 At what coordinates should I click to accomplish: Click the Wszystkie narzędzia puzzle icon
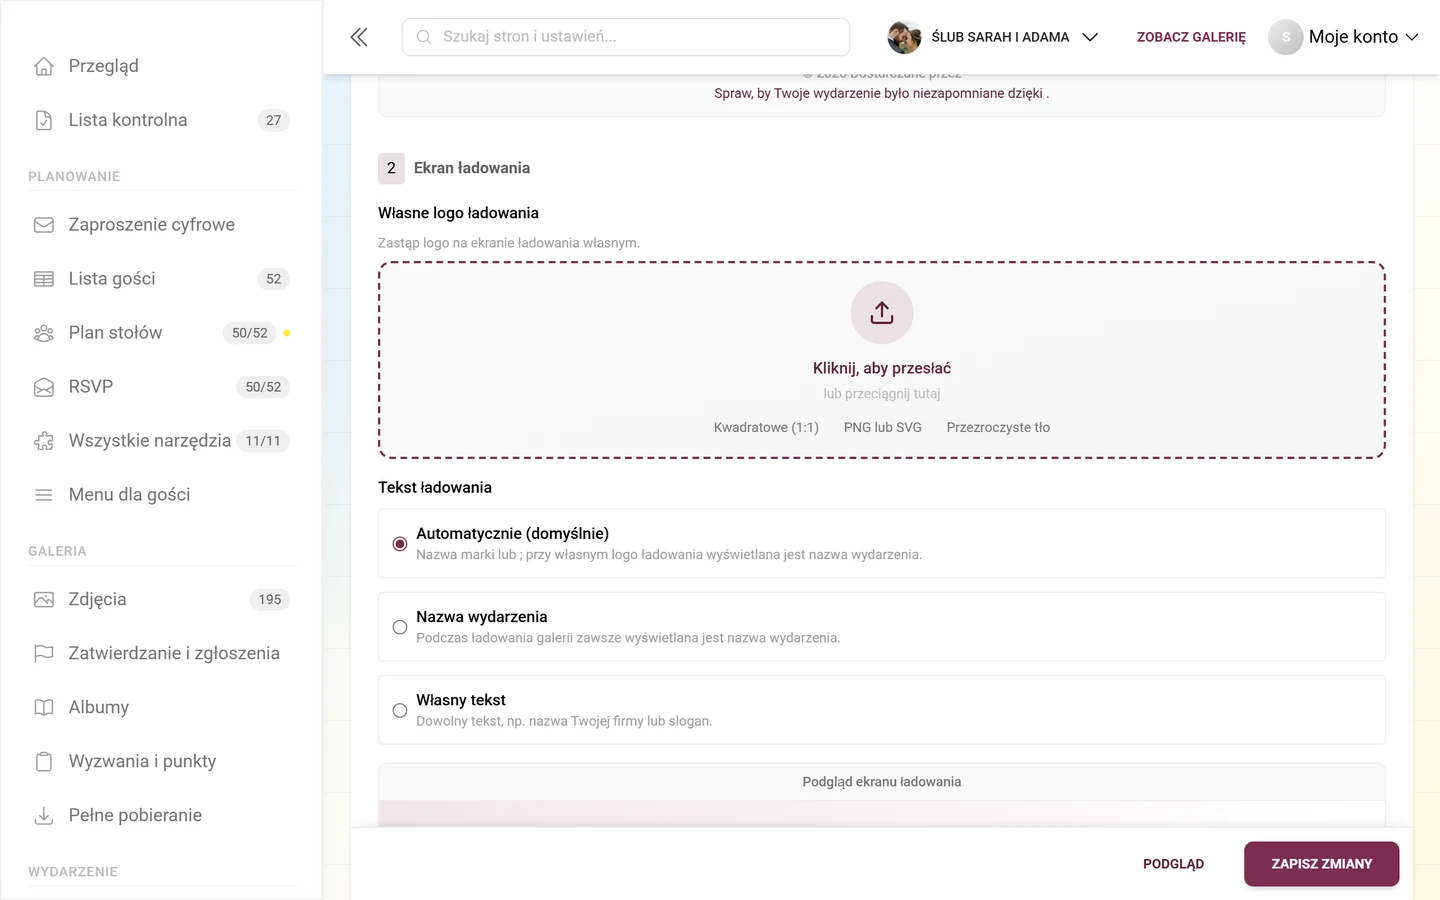point(44,441)
